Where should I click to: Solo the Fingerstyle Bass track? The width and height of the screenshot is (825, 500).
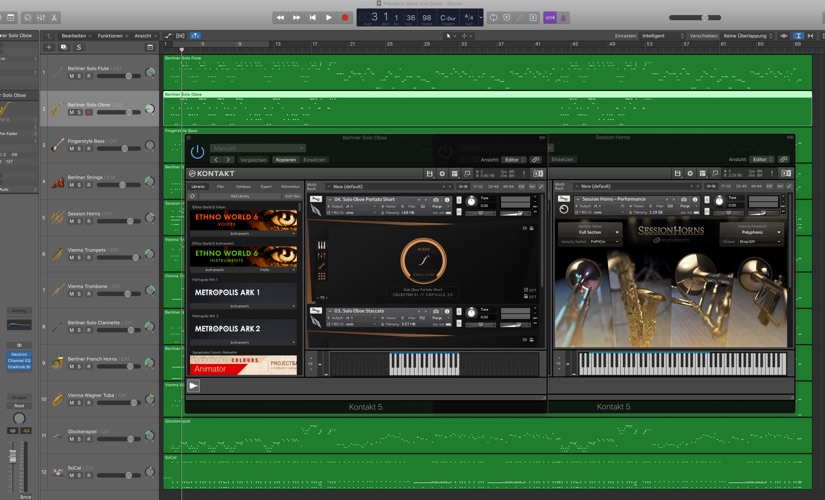(79, 148)
